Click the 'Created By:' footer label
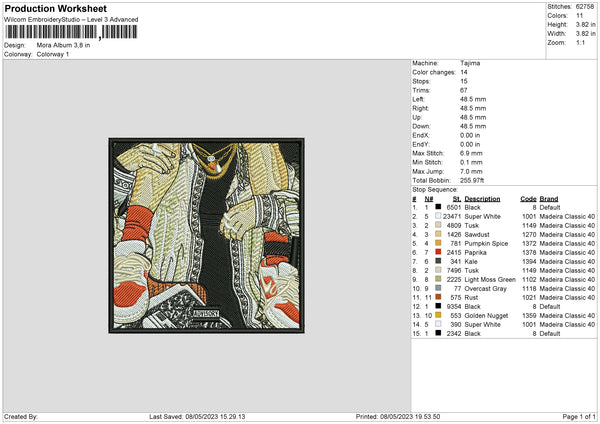This screenshot has width=600, height=424. point(21,417)
